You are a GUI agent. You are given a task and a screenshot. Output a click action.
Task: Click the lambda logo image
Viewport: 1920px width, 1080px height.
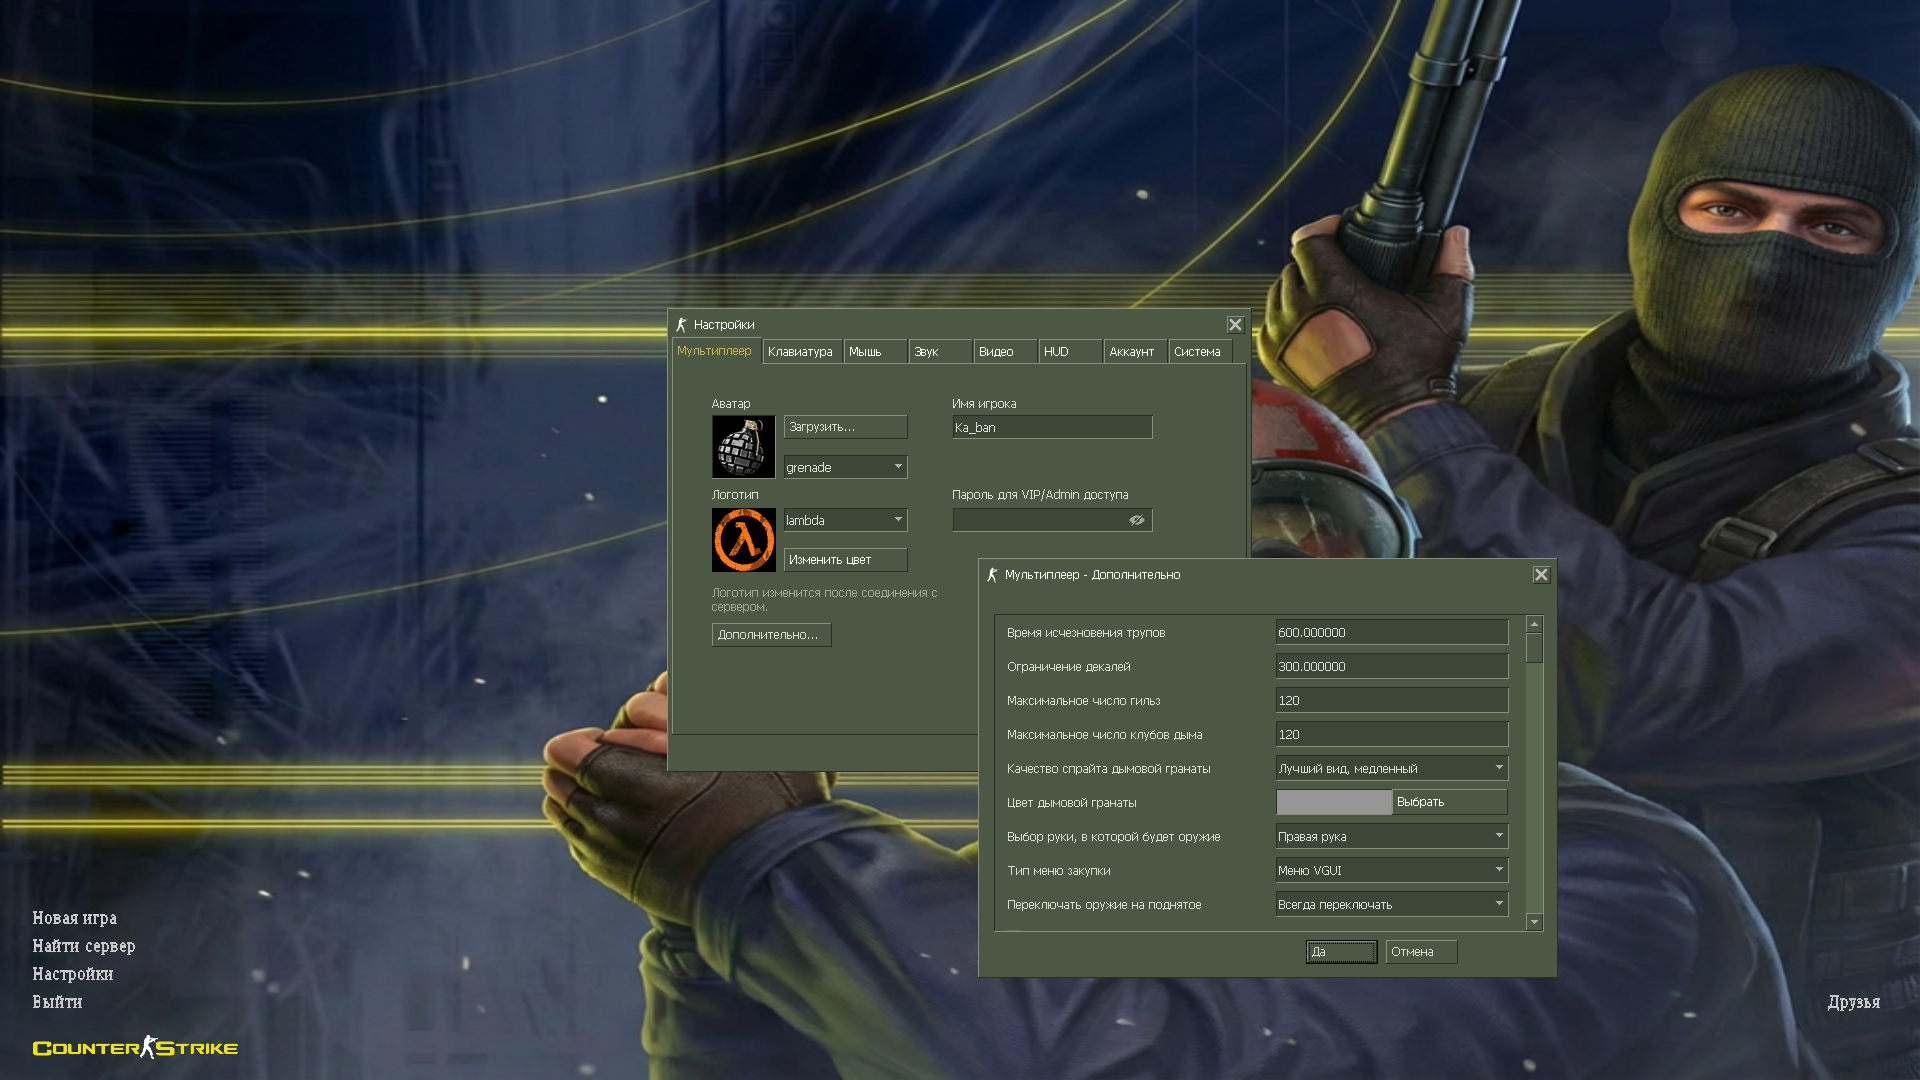pos(743,540)
